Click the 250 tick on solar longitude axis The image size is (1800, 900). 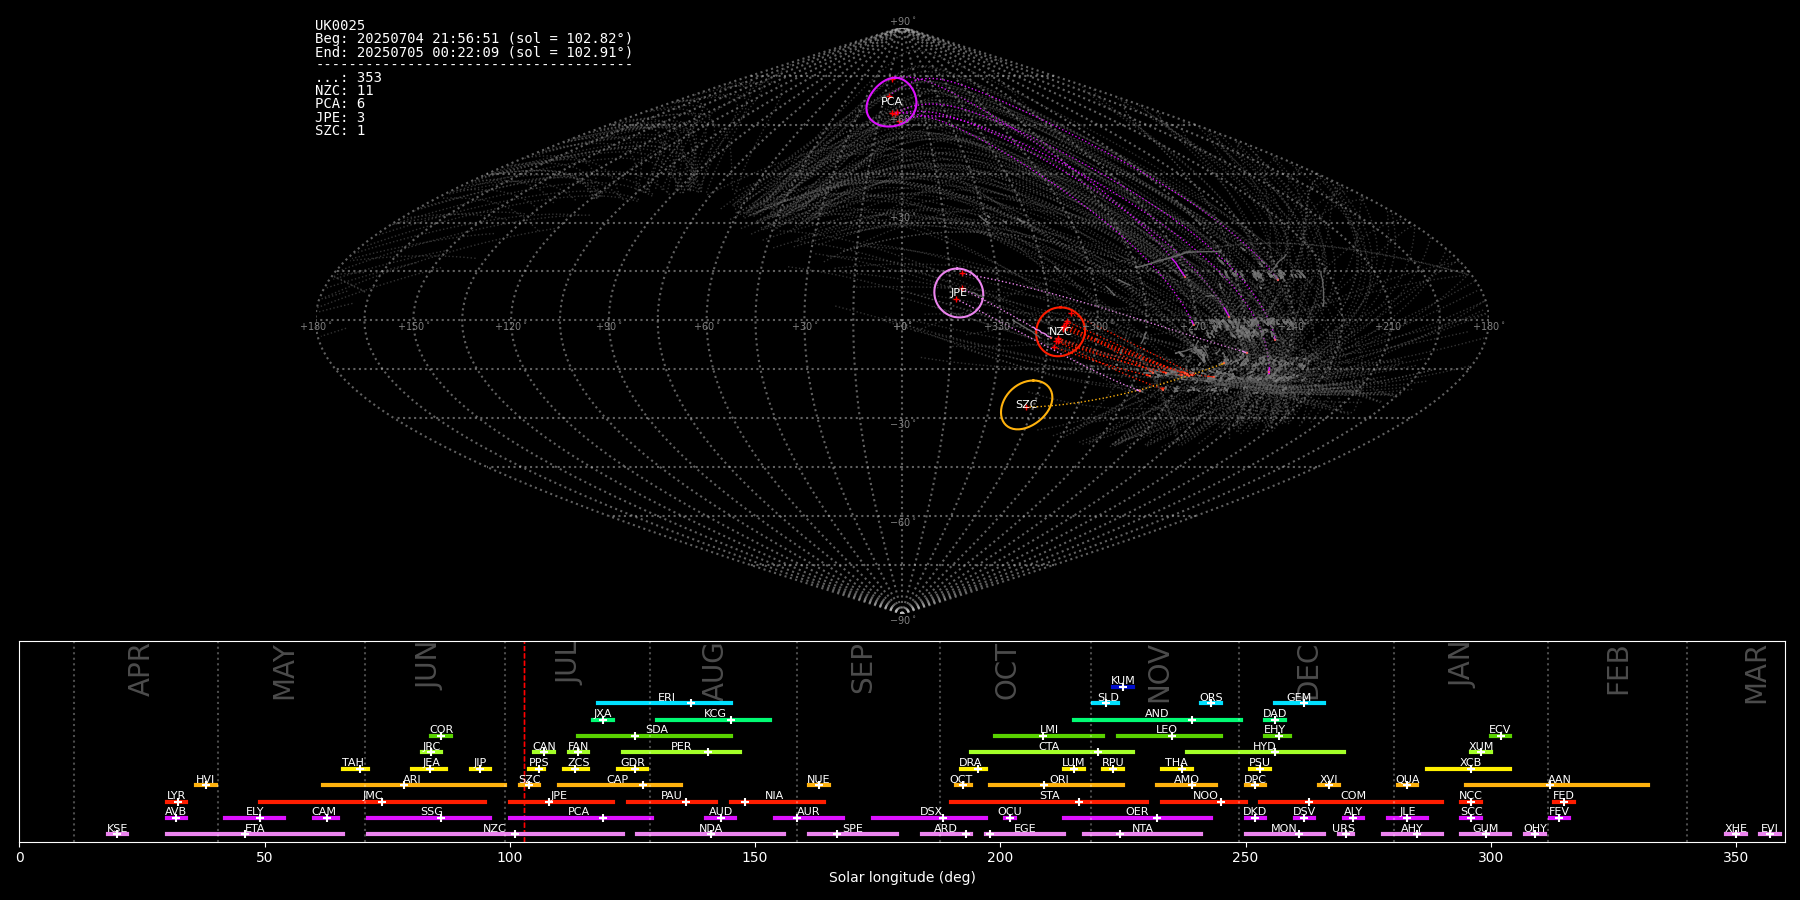click(x=1245, y=857)
